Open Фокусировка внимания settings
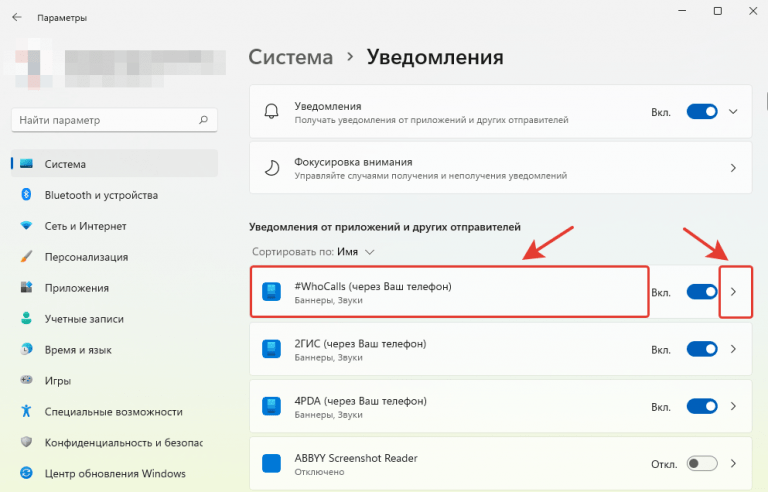The height and width of the screenshot is (492, 768). coord(498,168)
